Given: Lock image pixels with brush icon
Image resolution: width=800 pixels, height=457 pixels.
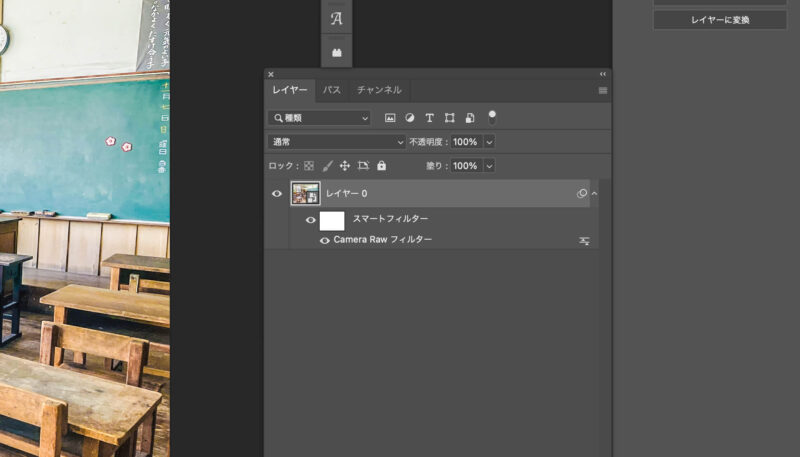Looking at the screenshot, I should (x=328, y=166).
